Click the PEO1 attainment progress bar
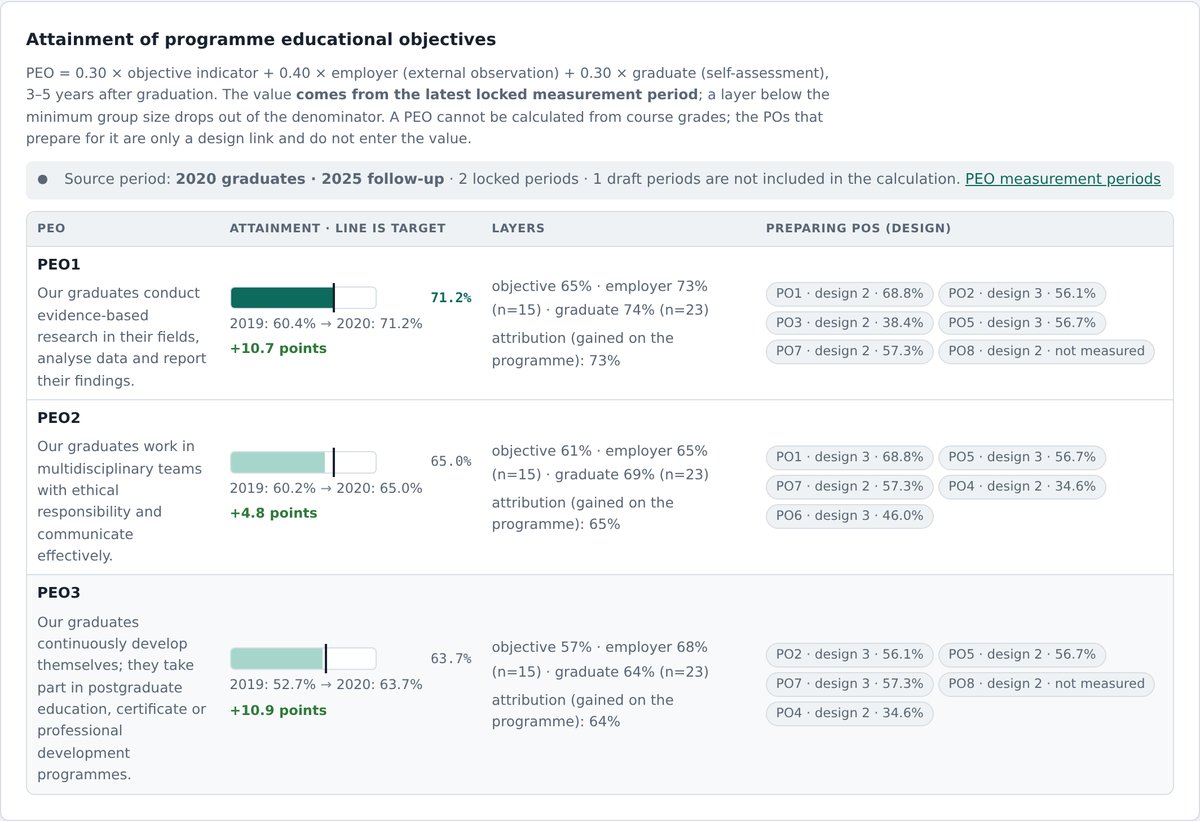Screen dimensions: 1200x821 [304, 298]
